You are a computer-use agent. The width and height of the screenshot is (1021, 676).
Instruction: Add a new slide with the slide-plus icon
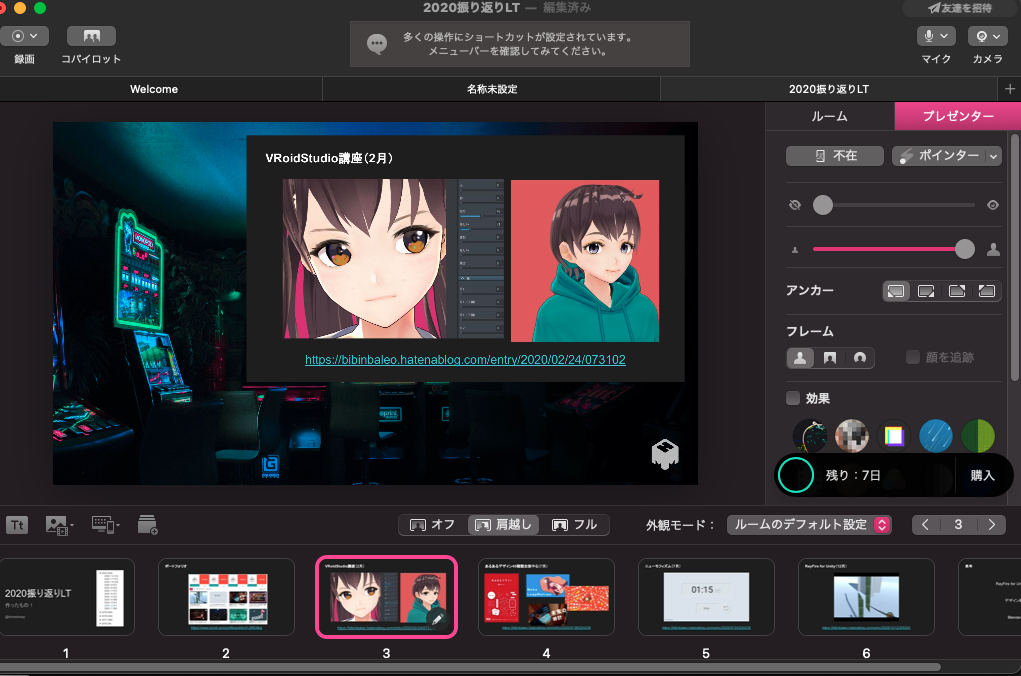(x=148, y=525)
